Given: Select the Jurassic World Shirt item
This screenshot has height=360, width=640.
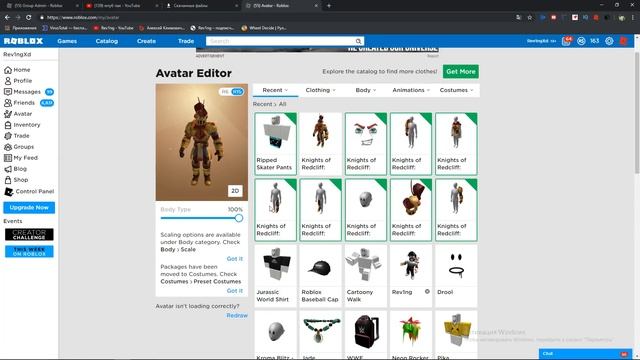Looking at the screenshot, I should [276, 276].
